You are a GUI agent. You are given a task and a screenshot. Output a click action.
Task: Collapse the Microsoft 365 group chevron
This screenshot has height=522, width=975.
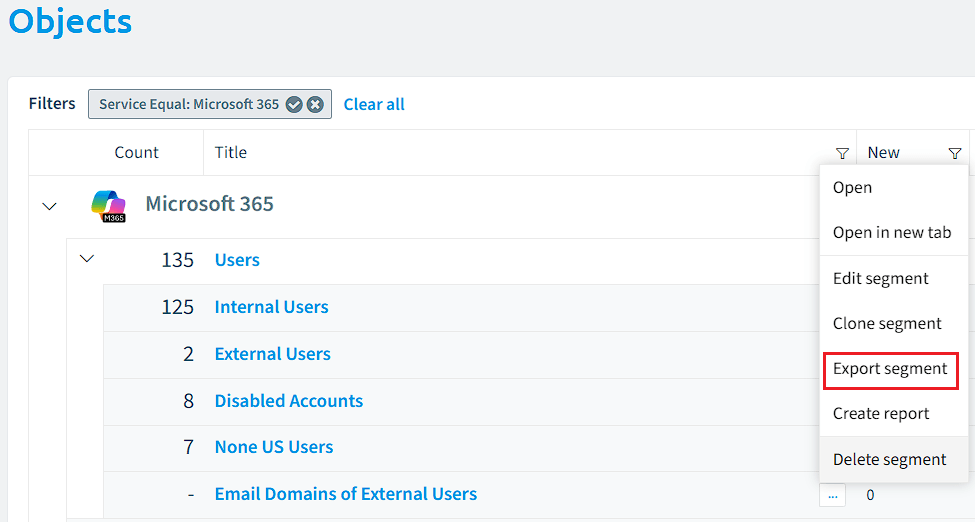49,206
